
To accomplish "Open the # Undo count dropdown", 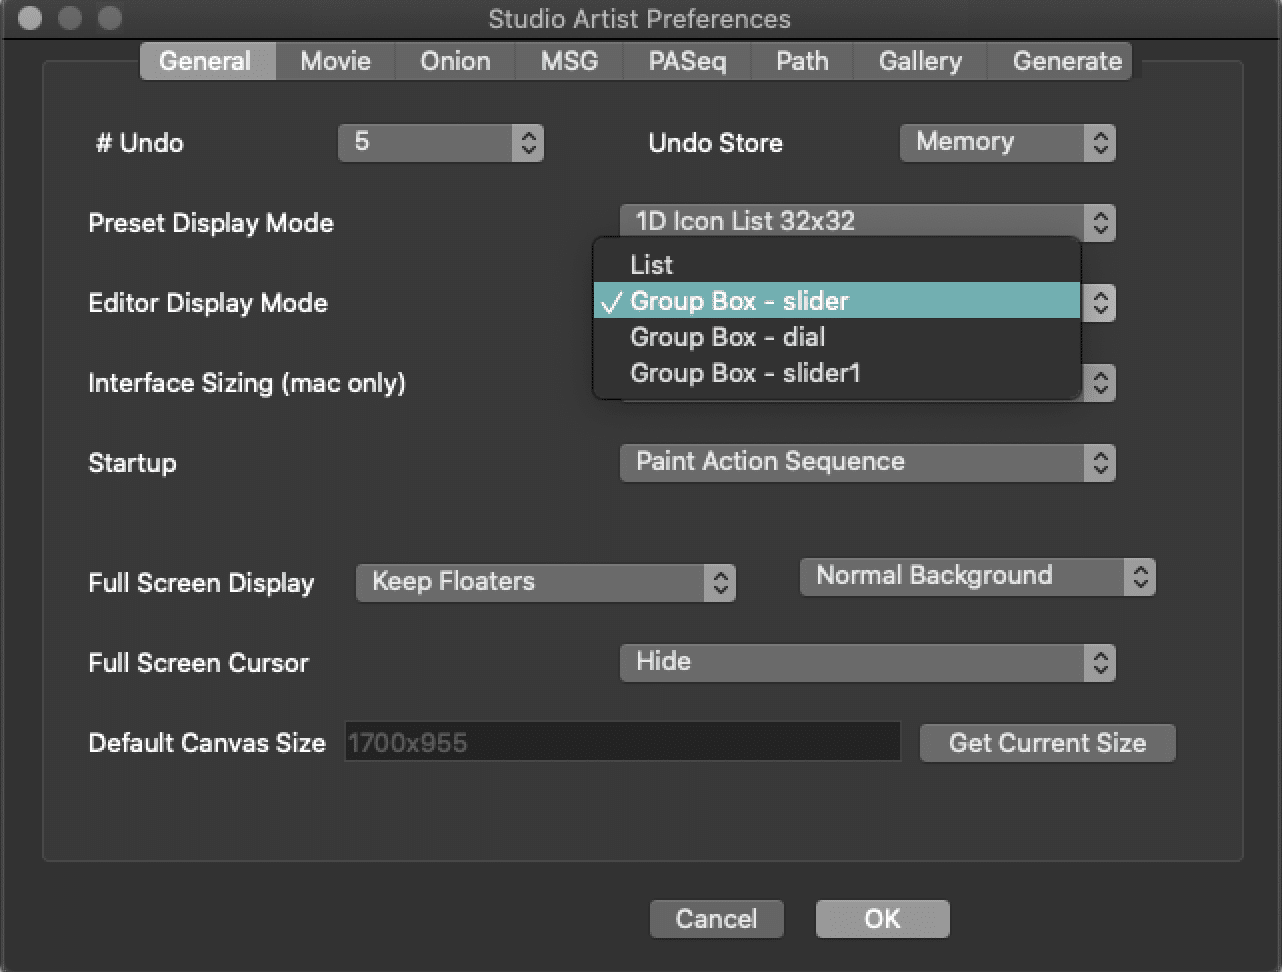I will (x=441, y=142).
